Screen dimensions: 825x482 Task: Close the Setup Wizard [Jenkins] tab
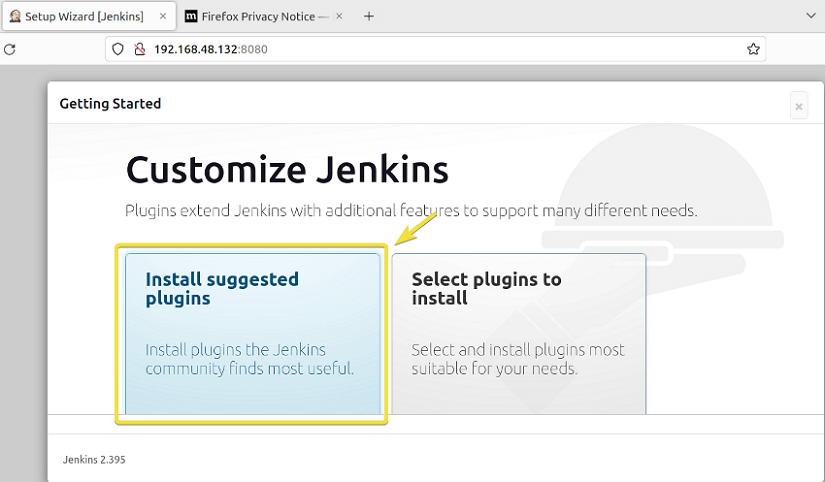click(x=163, y=16)
